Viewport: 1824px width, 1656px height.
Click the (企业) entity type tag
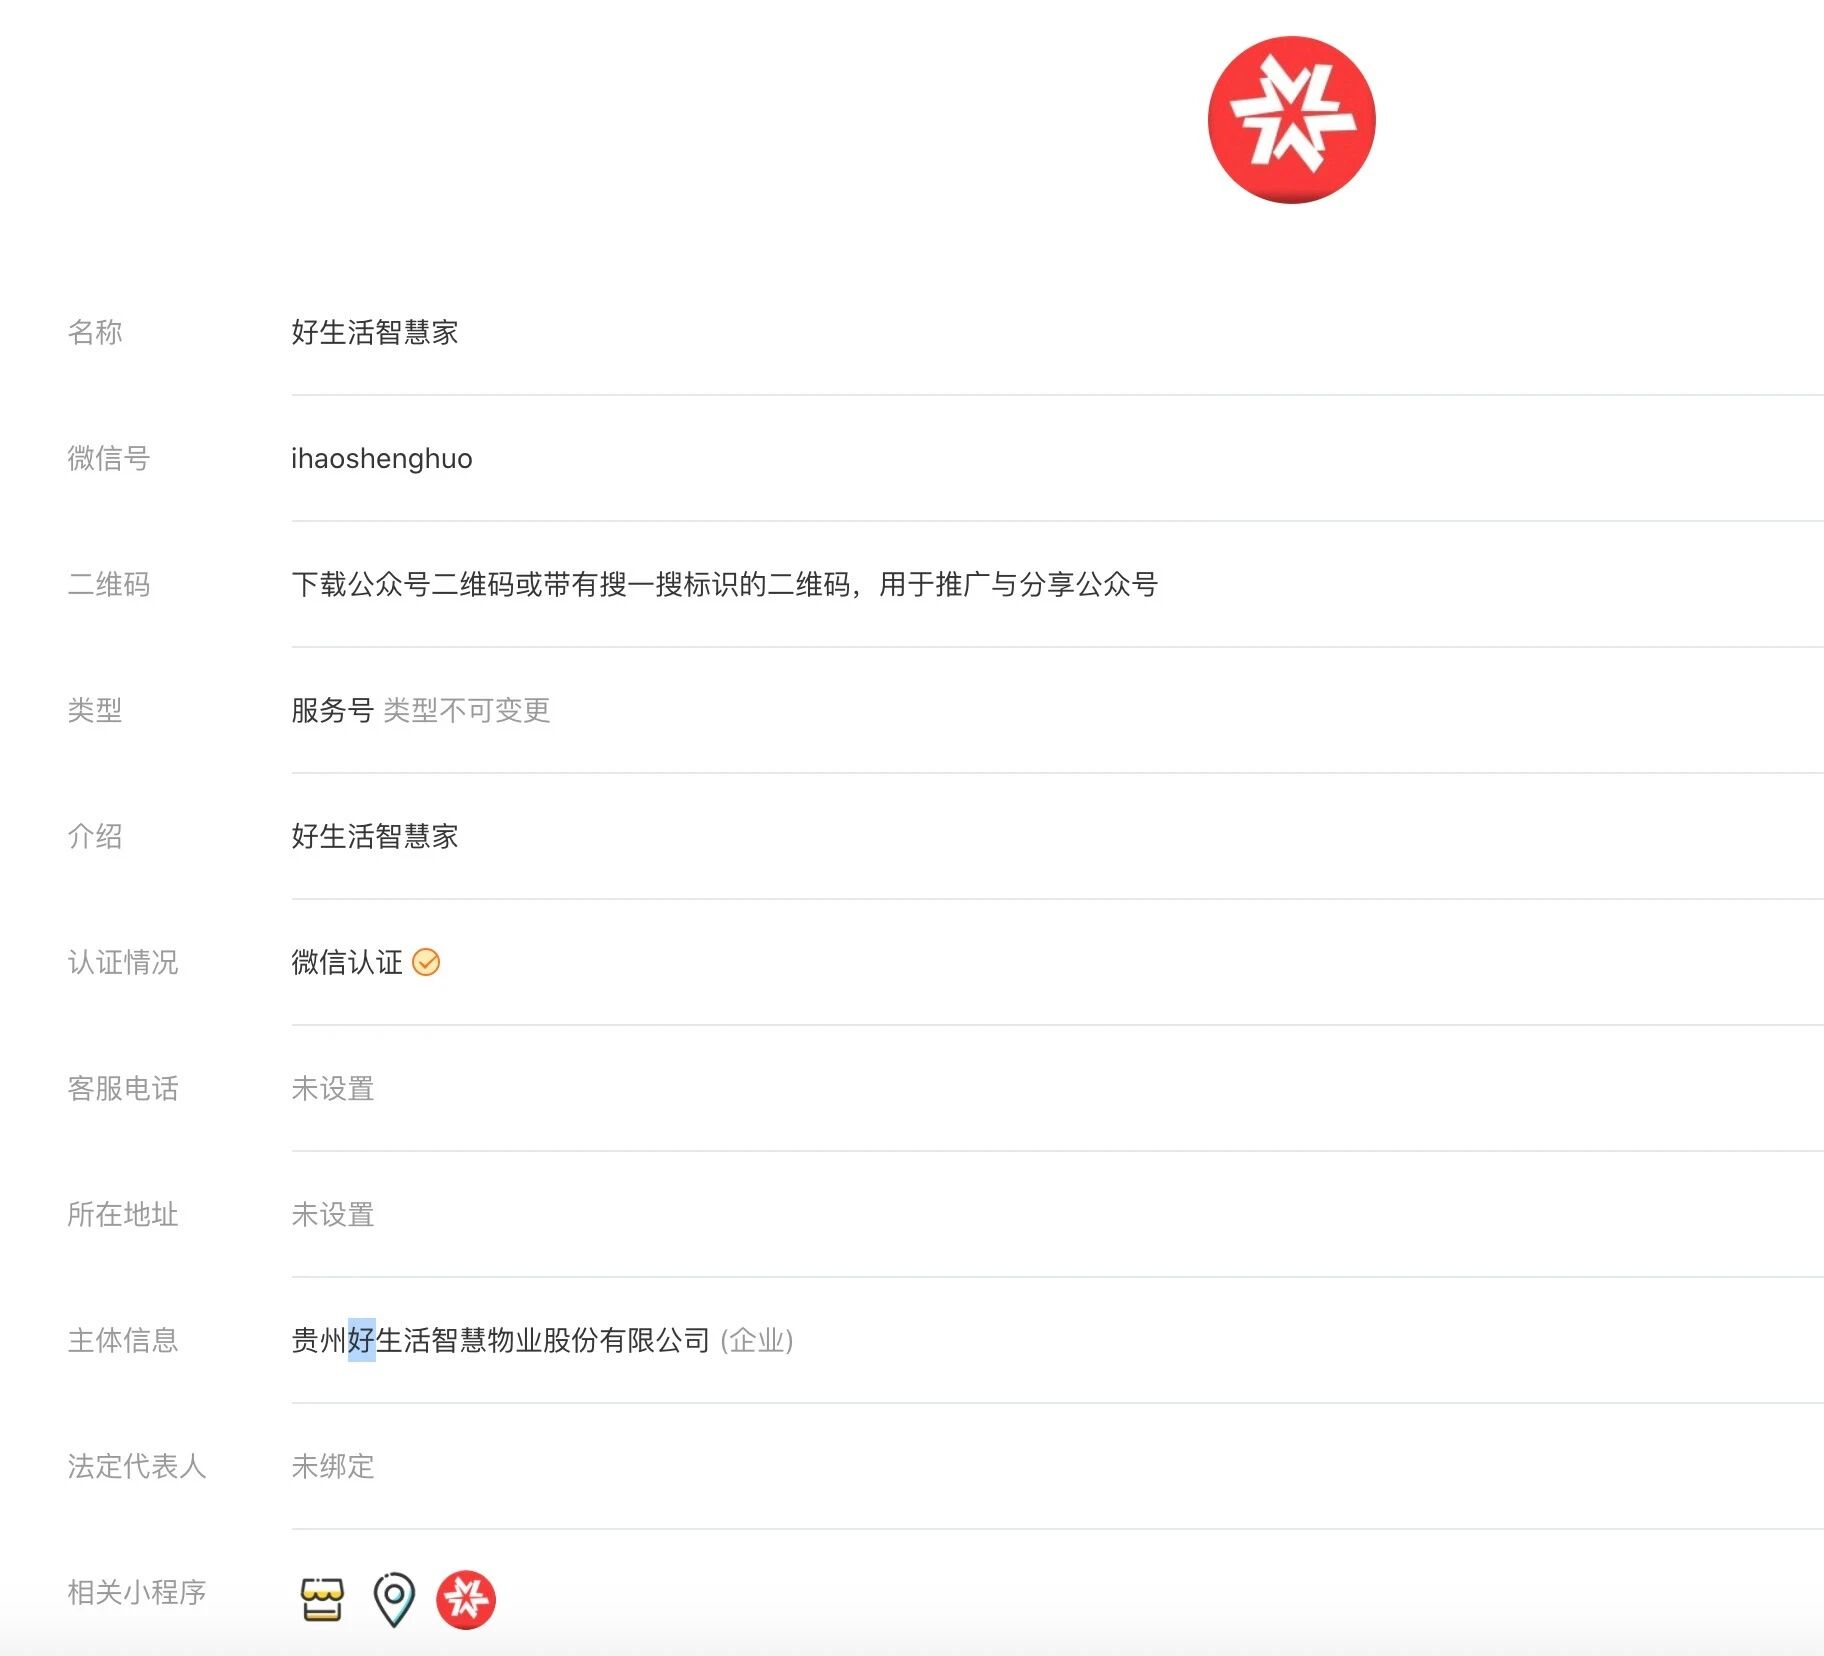coord(757,1340)
